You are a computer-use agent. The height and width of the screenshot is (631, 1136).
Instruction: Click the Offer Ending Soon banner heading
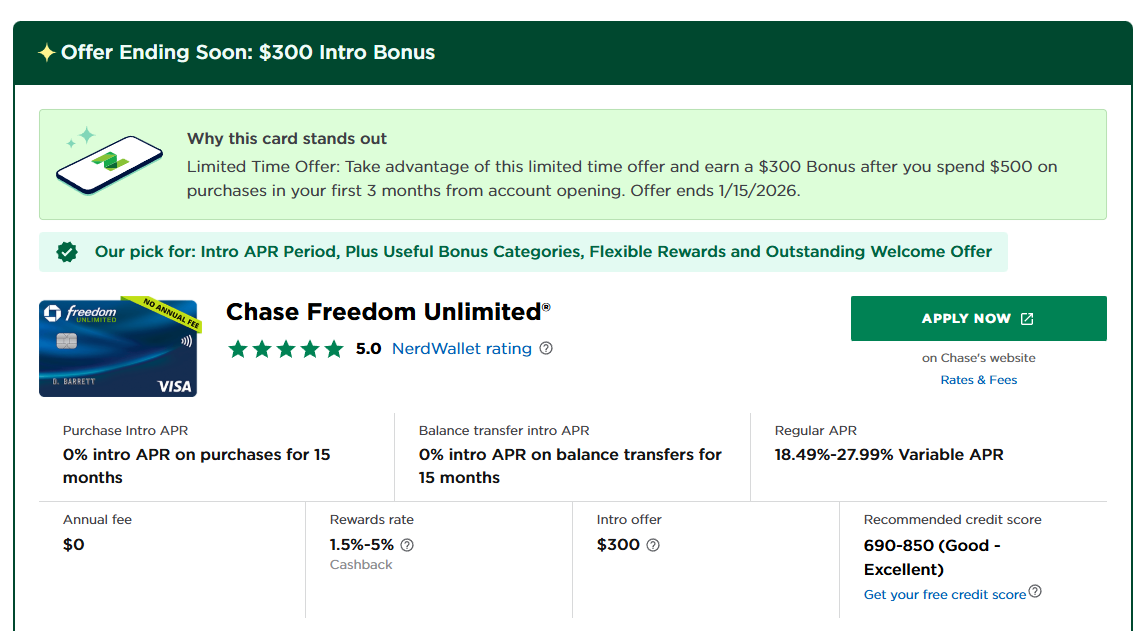248,52
